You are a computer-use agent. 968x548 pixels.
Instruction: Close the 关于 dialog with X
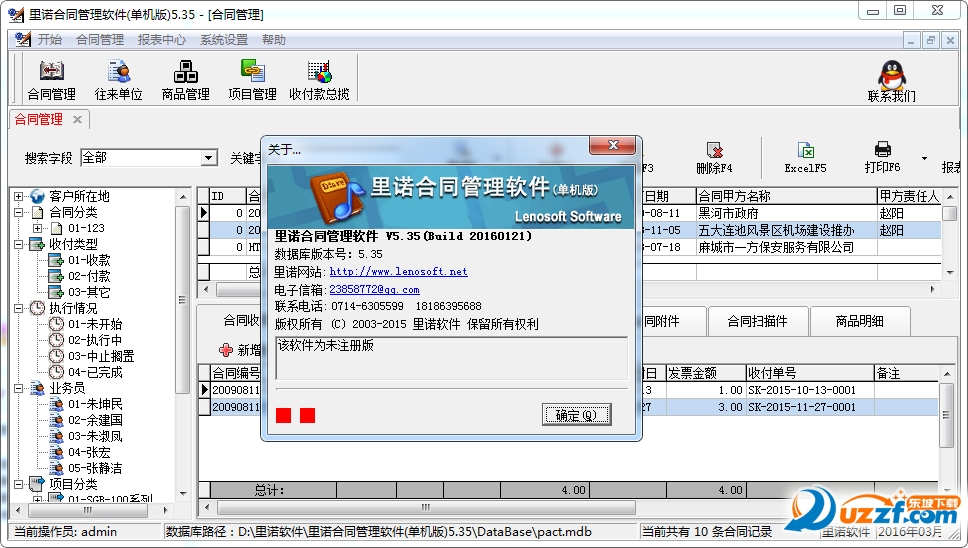click(x=612, y=145)
